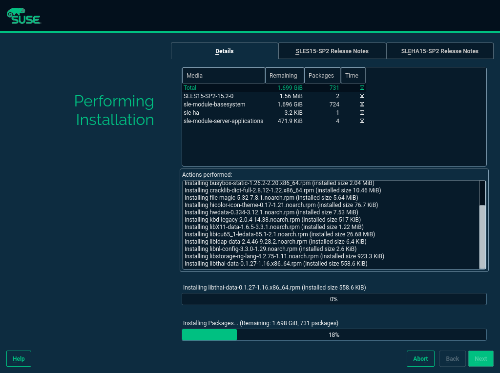Sort by the Media column header
The image size is (500, 373).
(224, 75)
